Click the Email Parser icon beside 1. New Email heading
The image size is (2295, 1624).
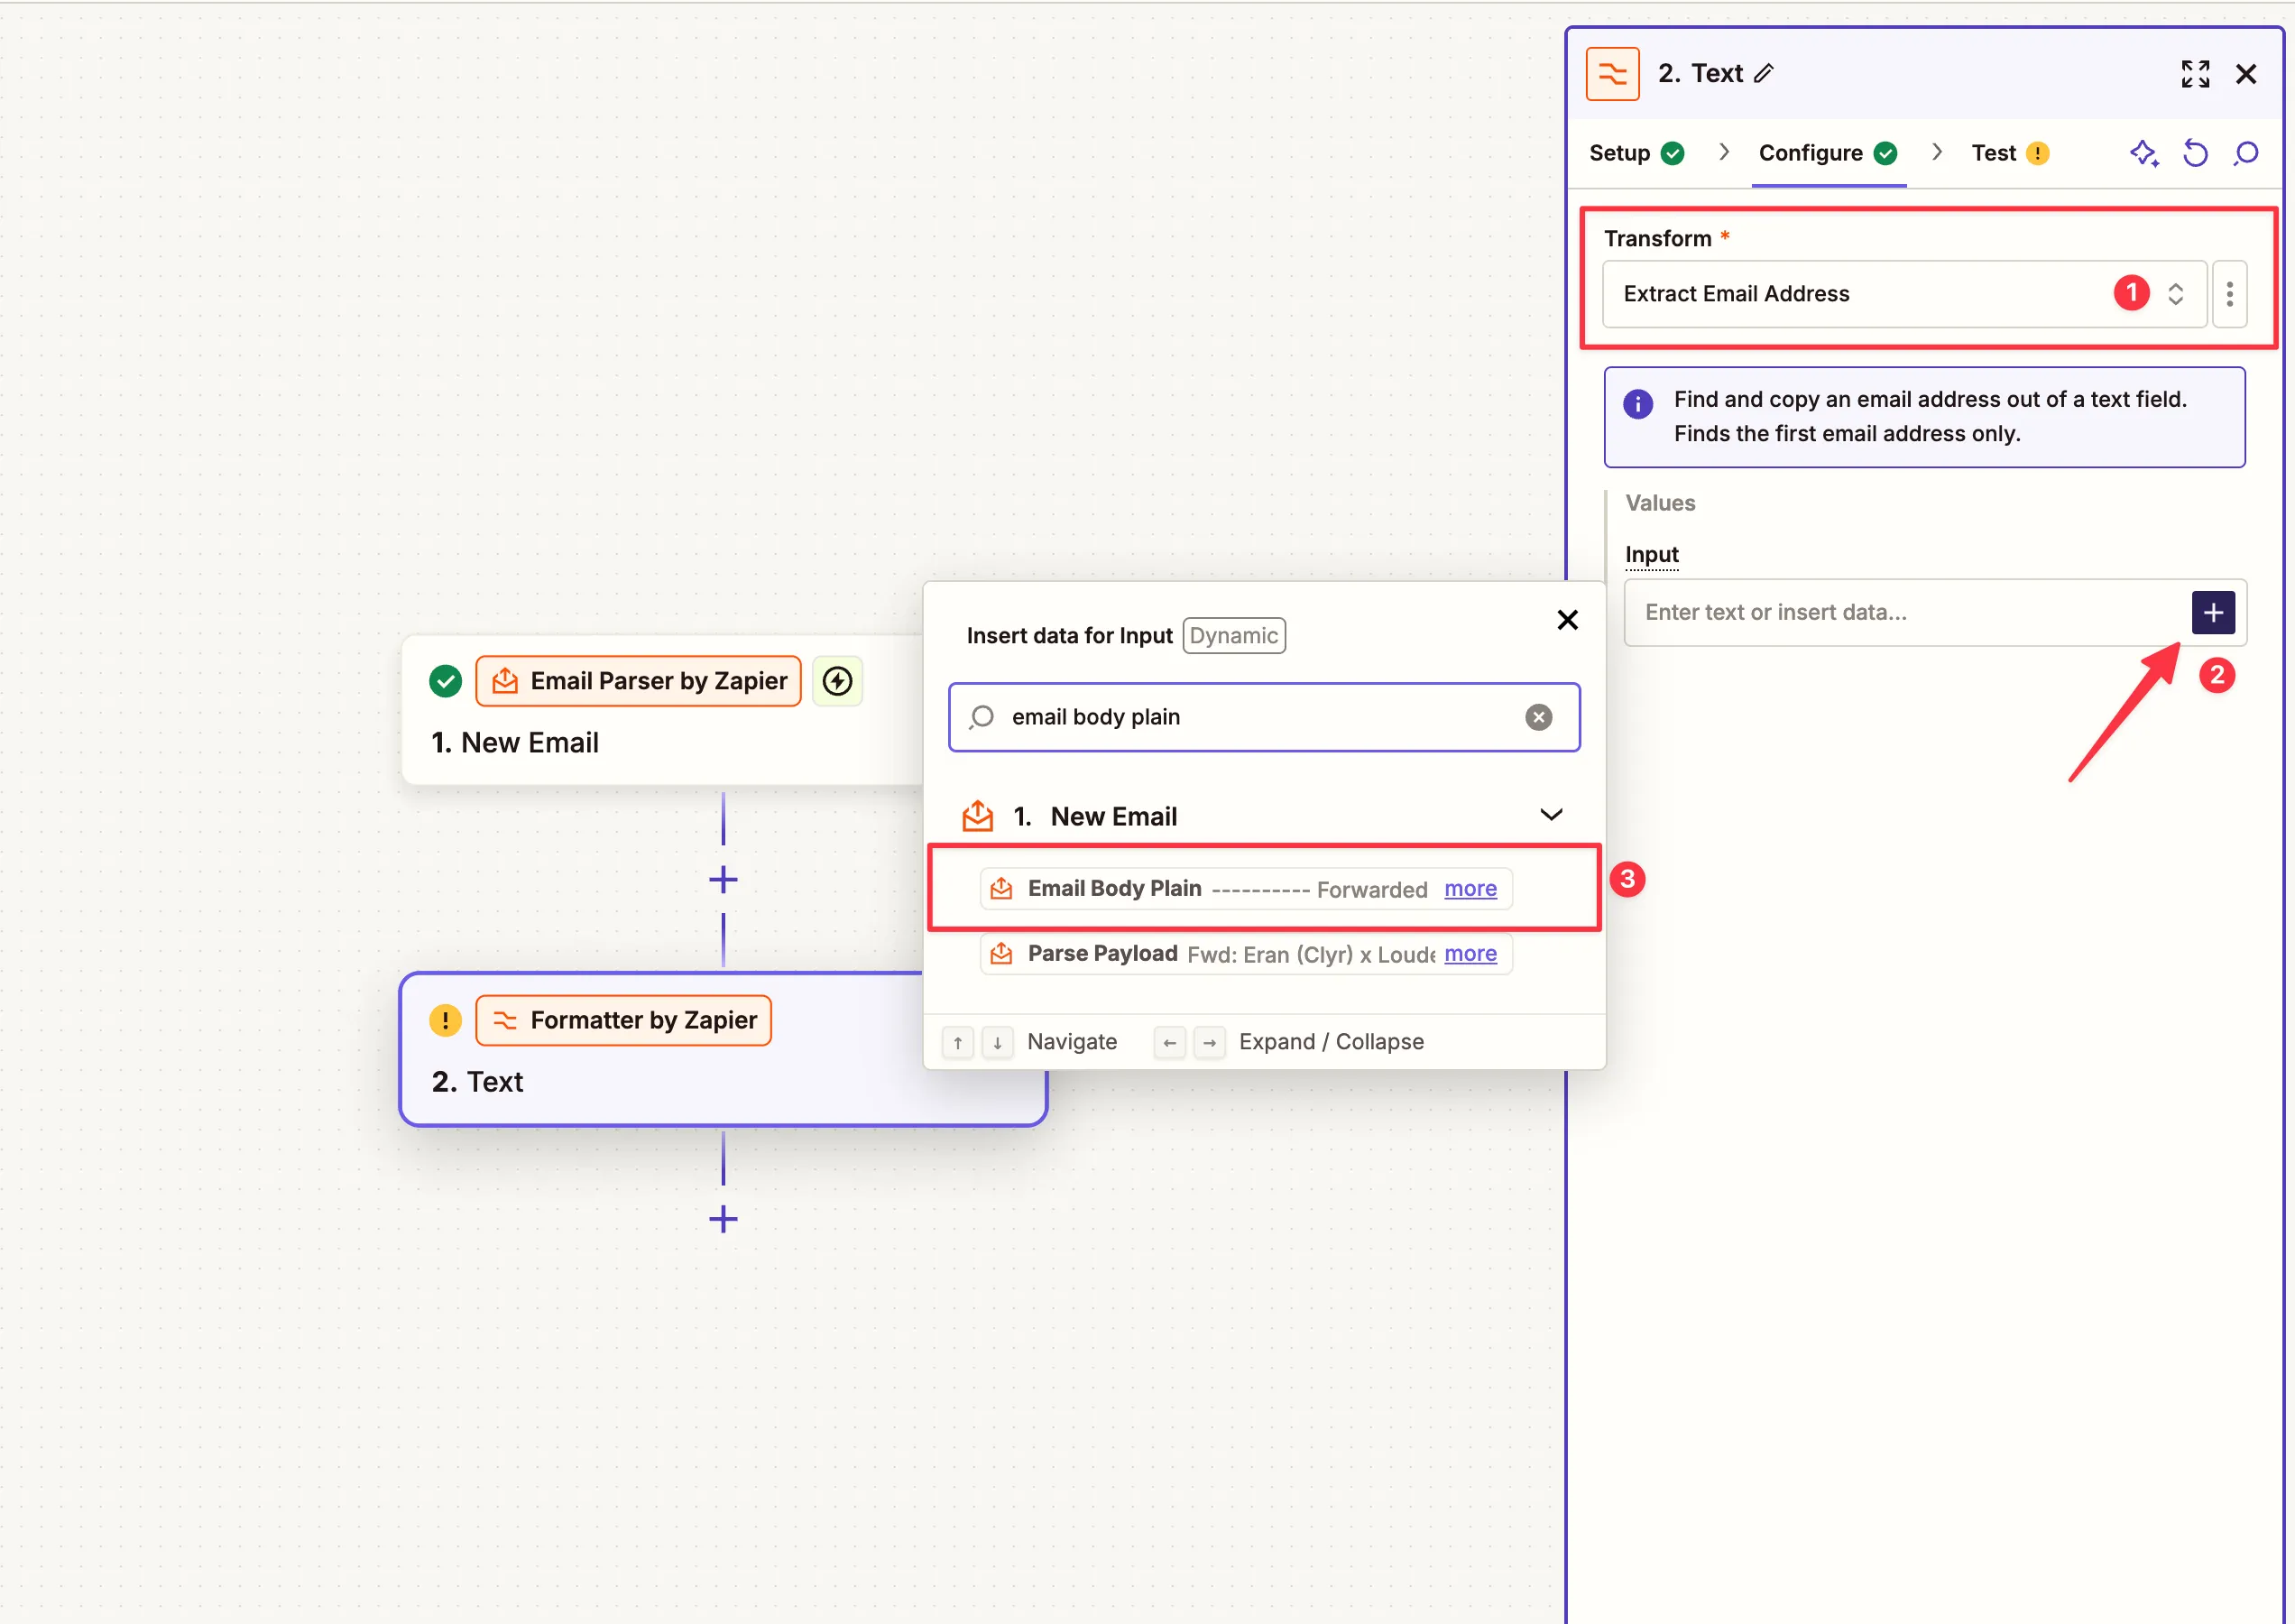point(977,816)
